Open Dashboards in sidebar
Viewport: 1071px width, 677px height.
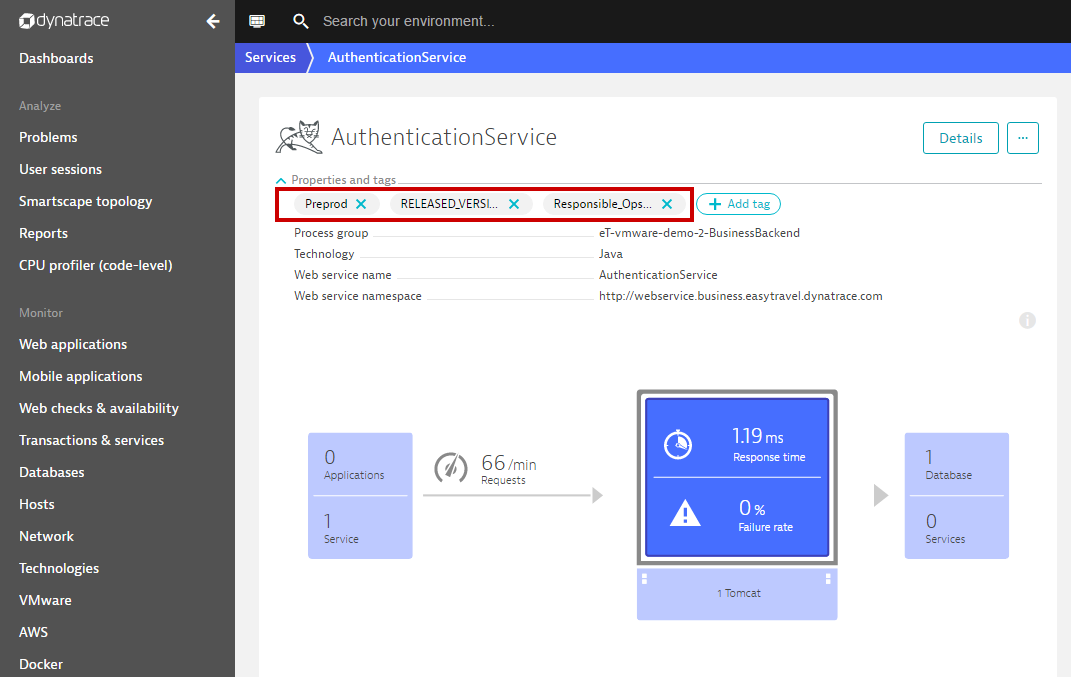coord(56,58)
